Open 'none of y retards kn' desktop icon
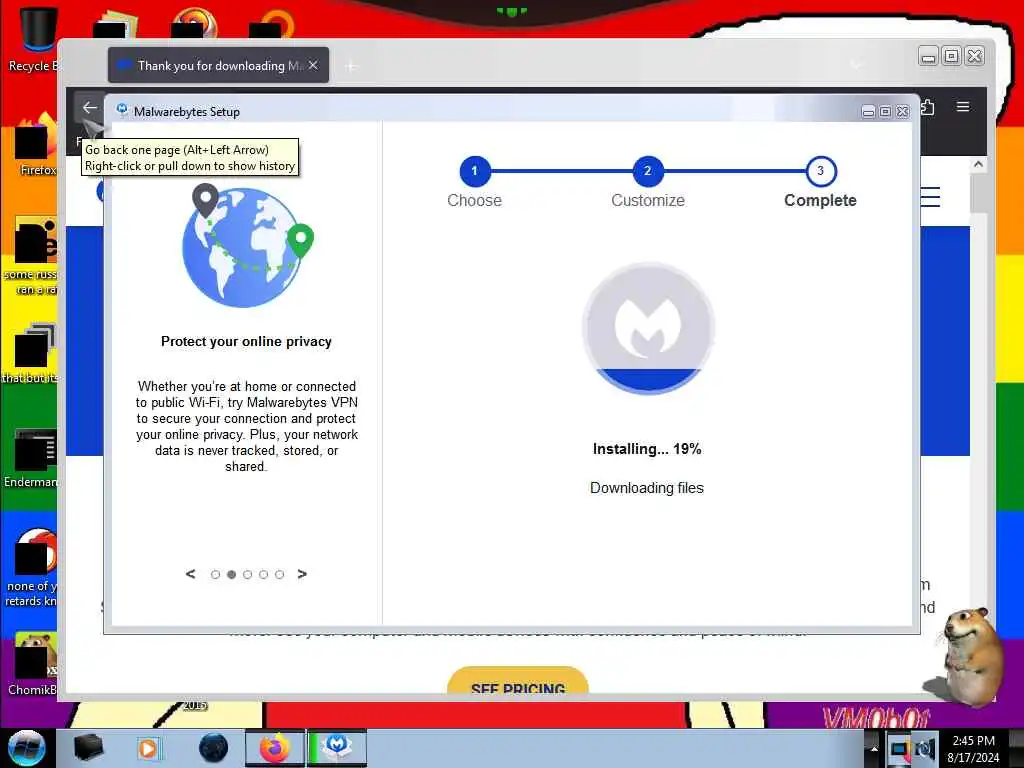 tap(31, 567)
